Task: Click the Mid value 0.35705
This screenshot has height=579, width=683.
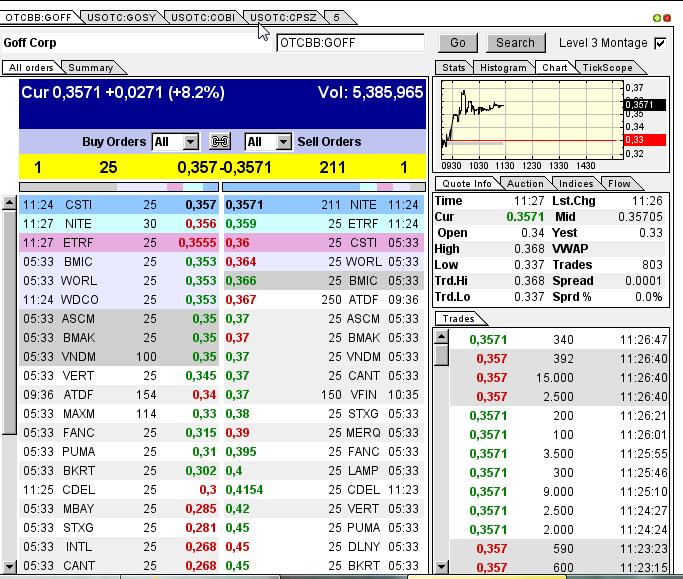Action: click(x=640, y=217)
